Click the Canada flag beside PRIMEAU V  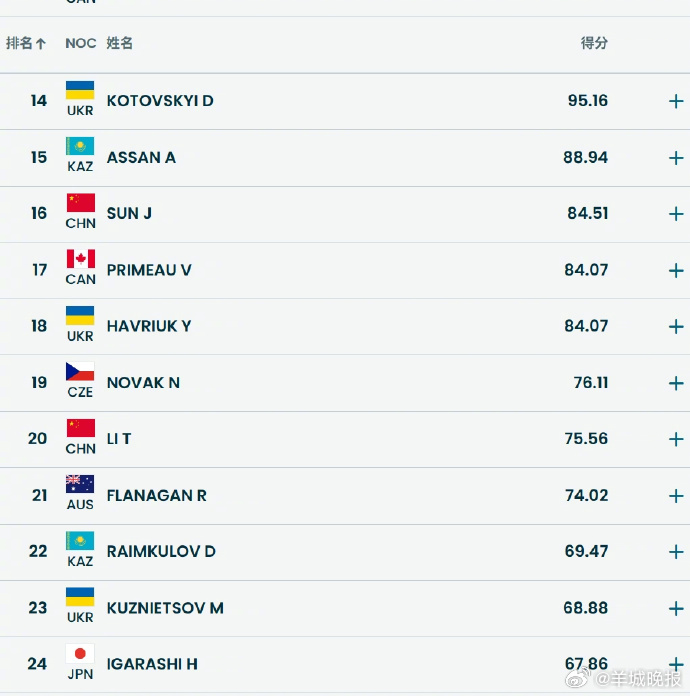pos(80,260)
